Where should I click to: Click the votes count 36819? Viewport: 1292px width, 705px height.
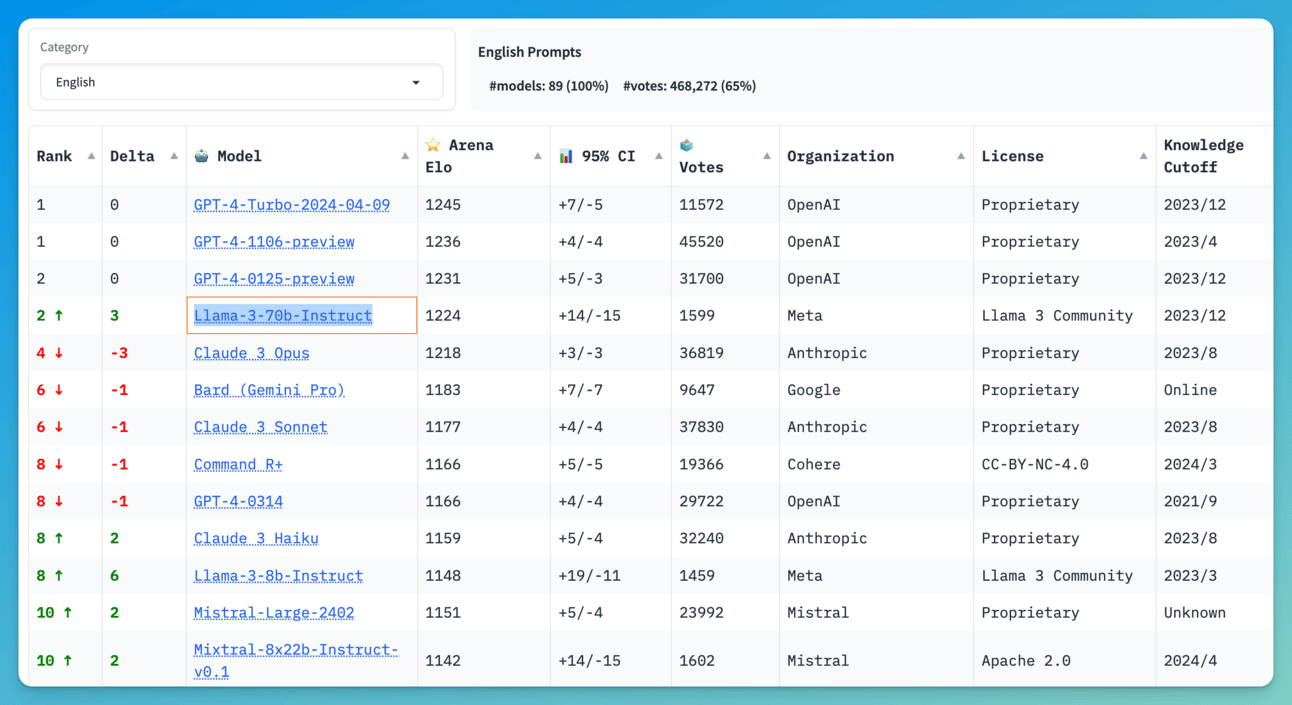pyautogui.click(x=701, y=353)
